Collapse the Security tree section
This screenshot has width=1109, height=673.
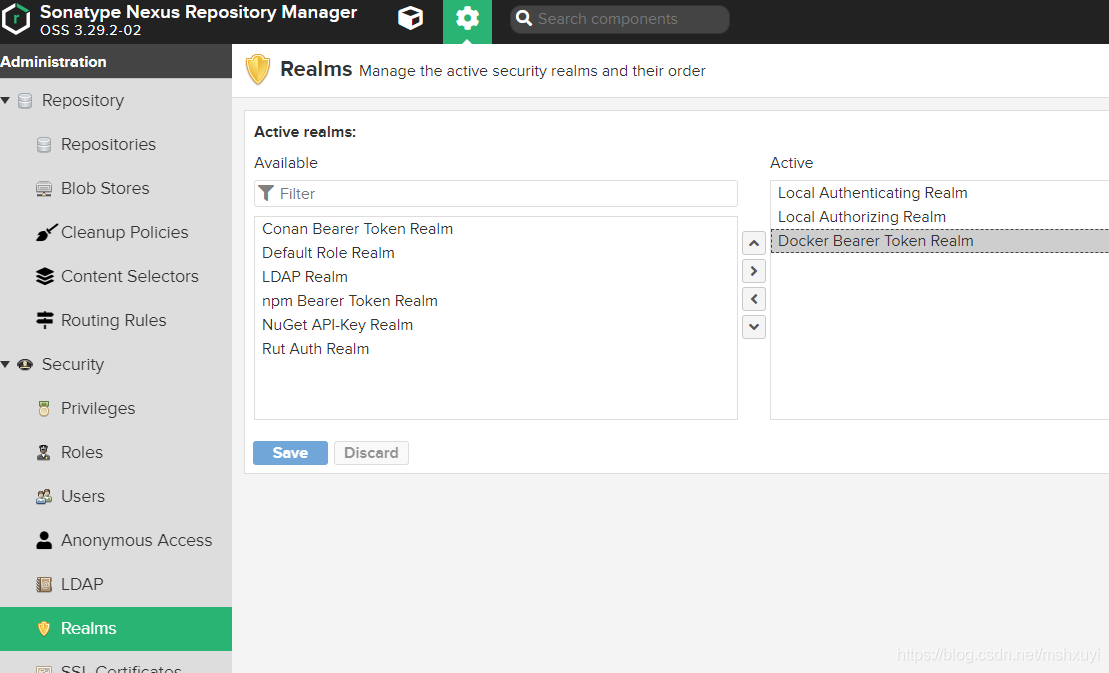(x=6, y=364)
